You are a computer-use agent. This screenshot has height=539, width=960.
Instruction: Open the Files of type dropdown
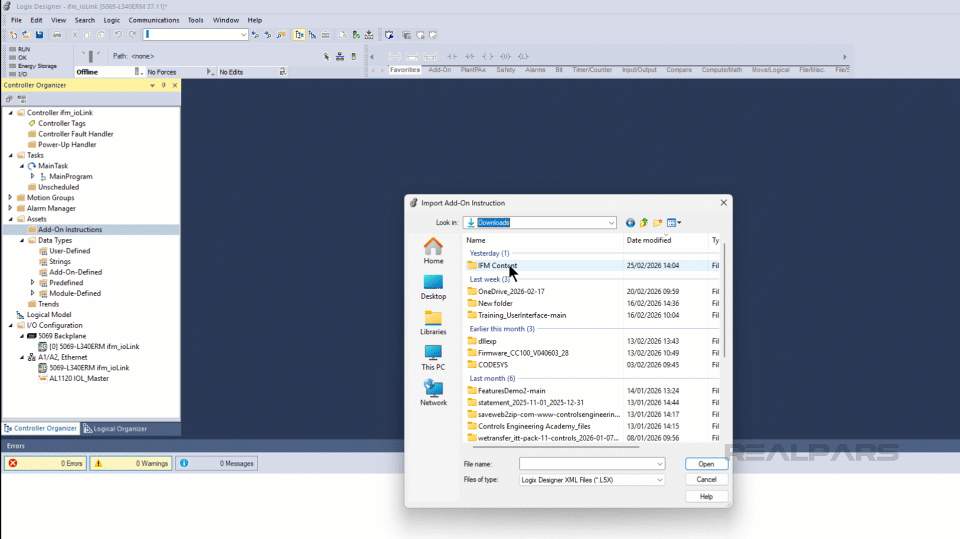coord(659,480)
